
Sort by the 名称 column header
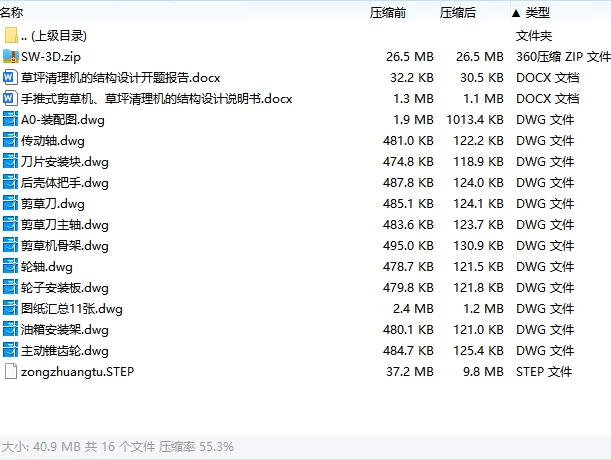pyautogui.click(x=11, y=12)
